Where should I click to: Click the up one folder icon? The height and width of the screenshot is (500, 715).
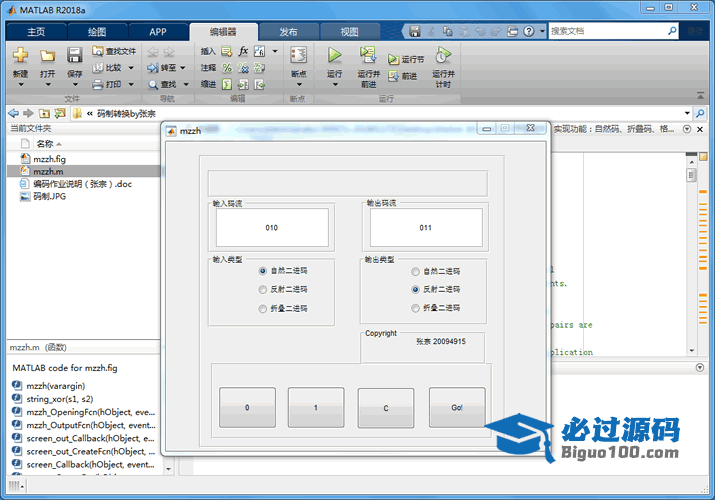[44, 113]
